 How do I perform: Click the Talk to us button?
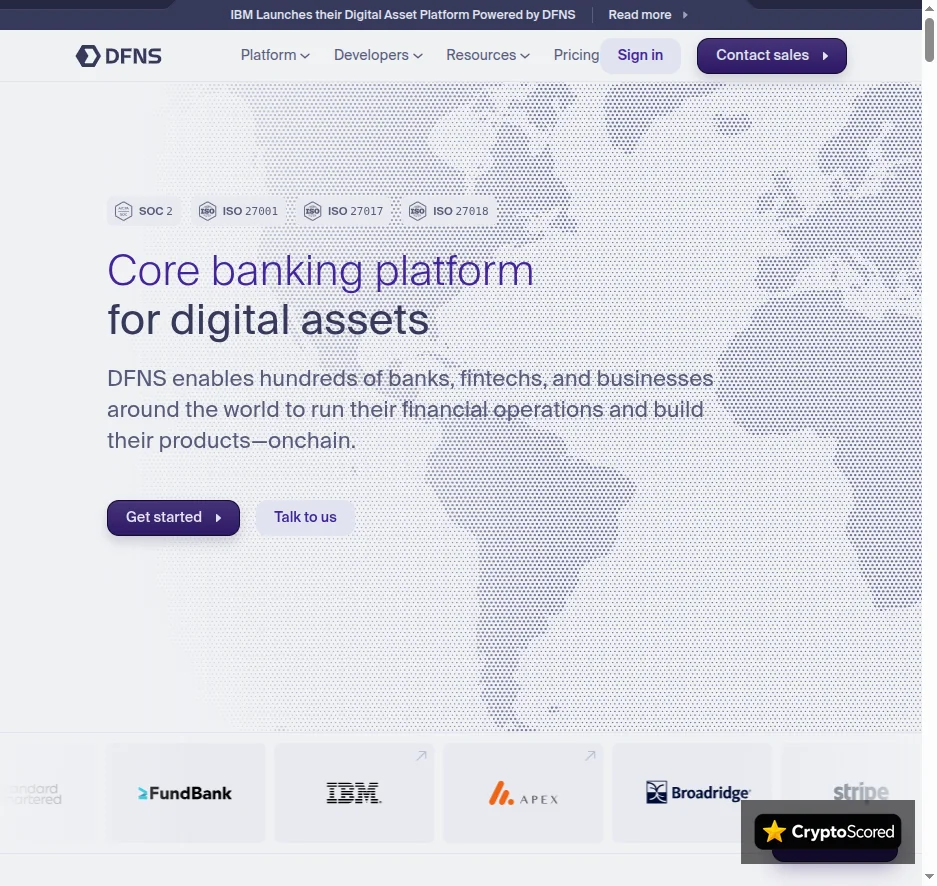pos(305,517)
